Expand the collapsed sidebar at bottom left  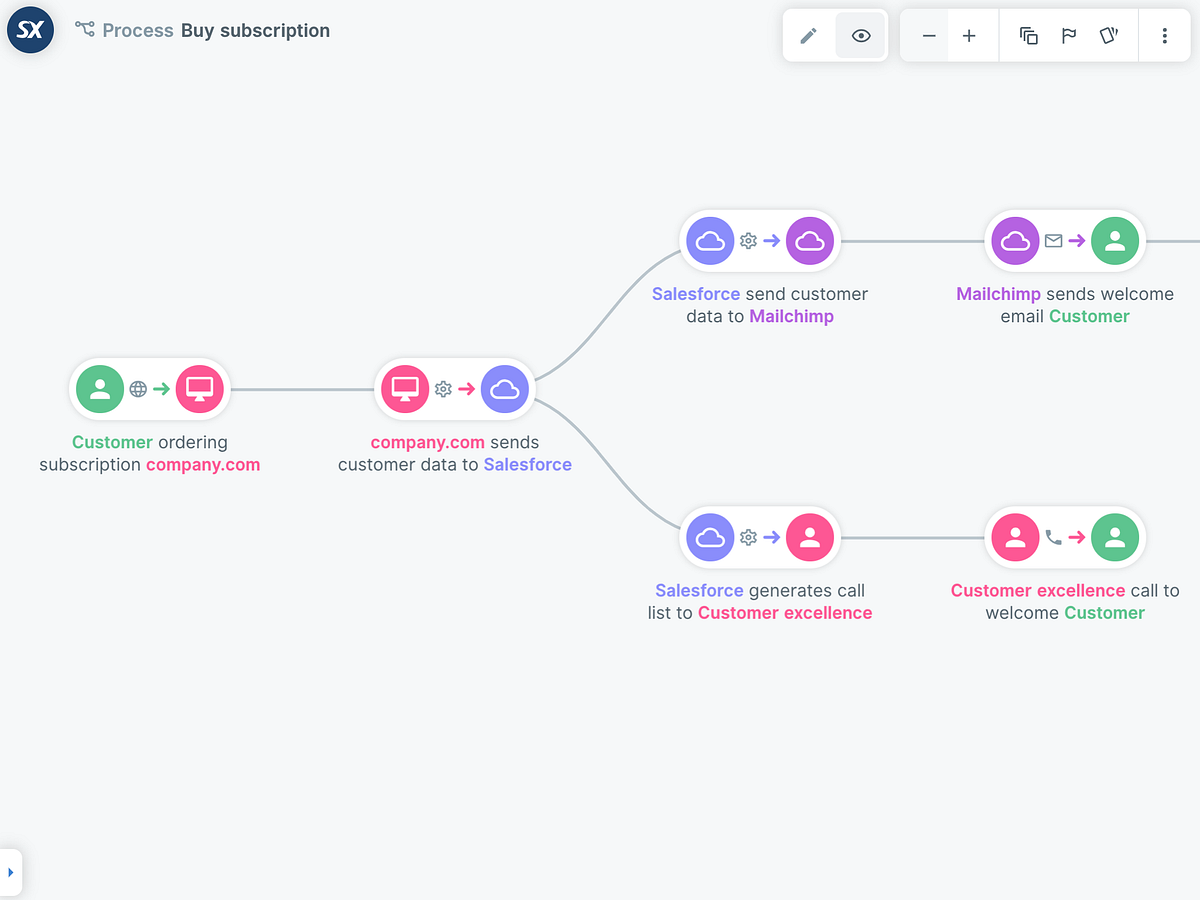click(x=13, y=871)
